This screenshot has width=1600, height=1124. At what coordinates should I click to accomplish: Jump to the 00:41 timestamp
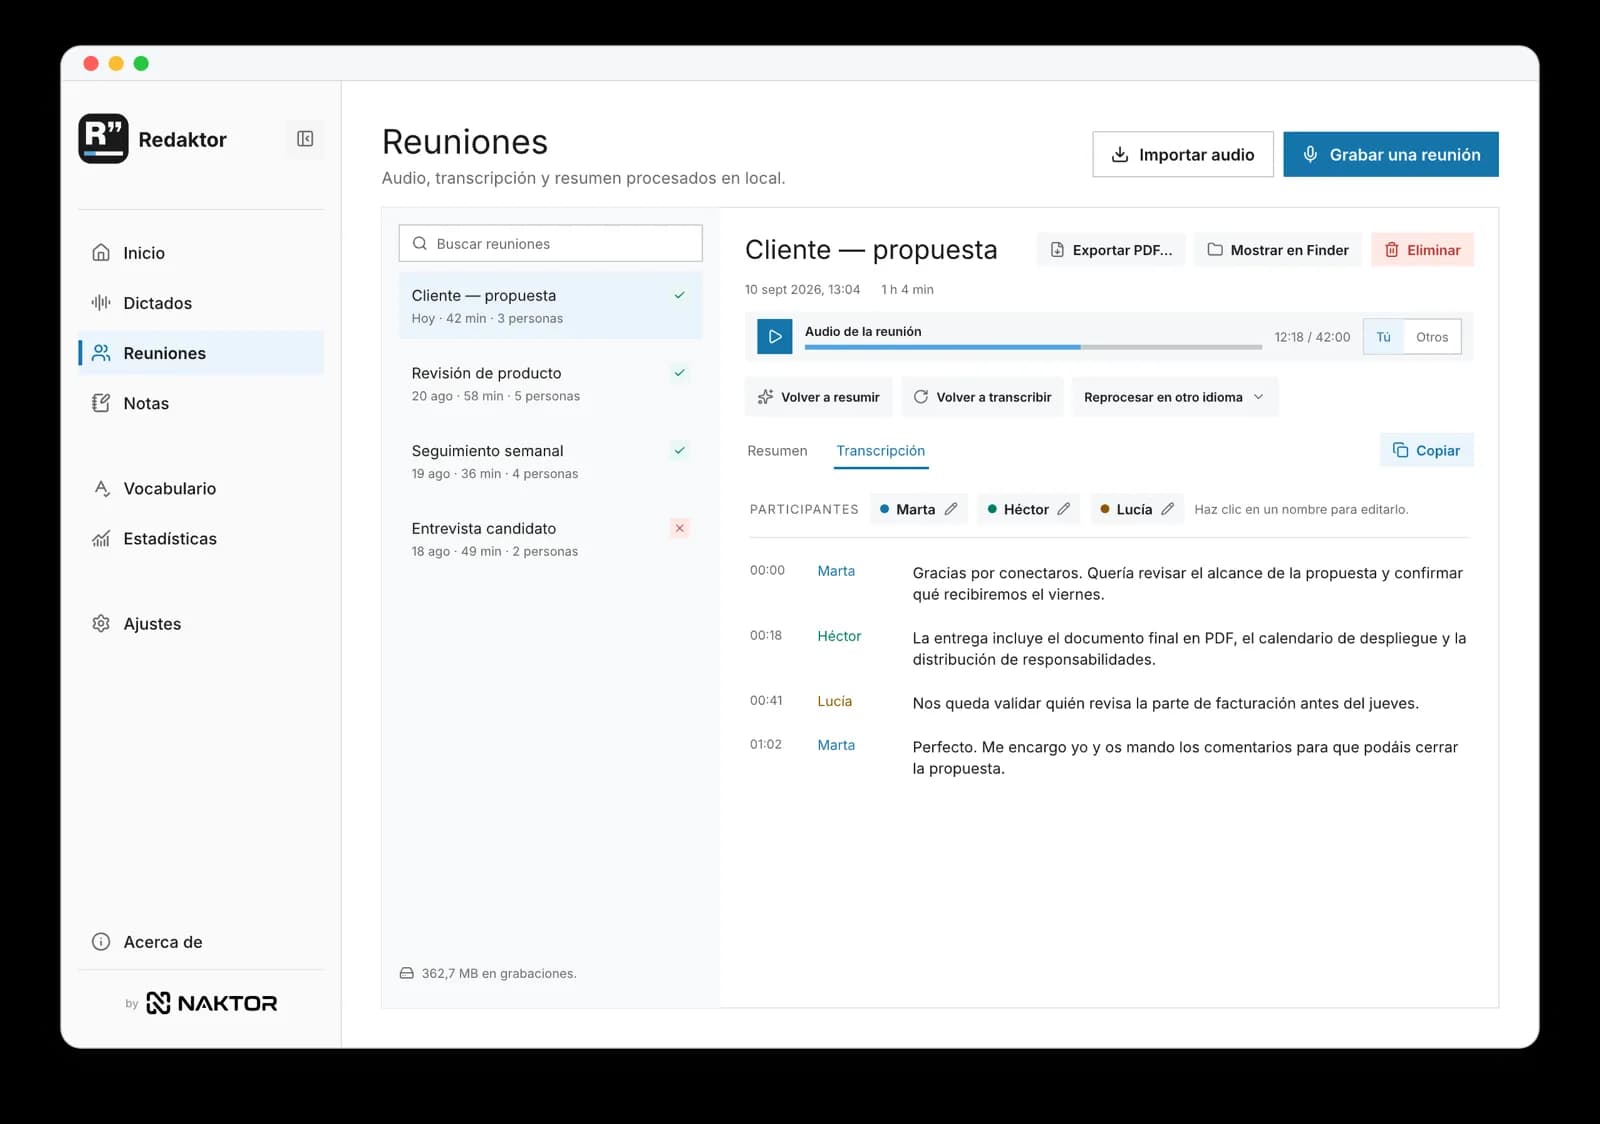pos(766,701)
